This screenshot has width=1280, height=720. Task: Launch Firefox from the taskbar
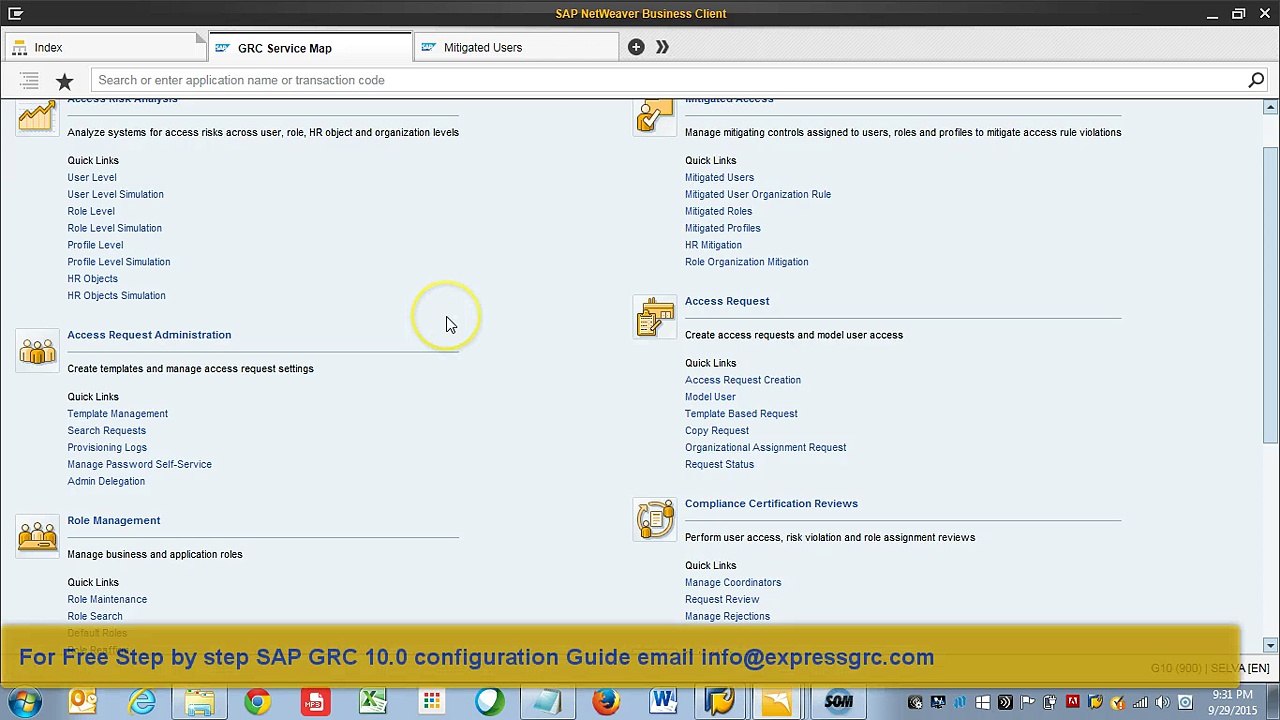[606, 702]
